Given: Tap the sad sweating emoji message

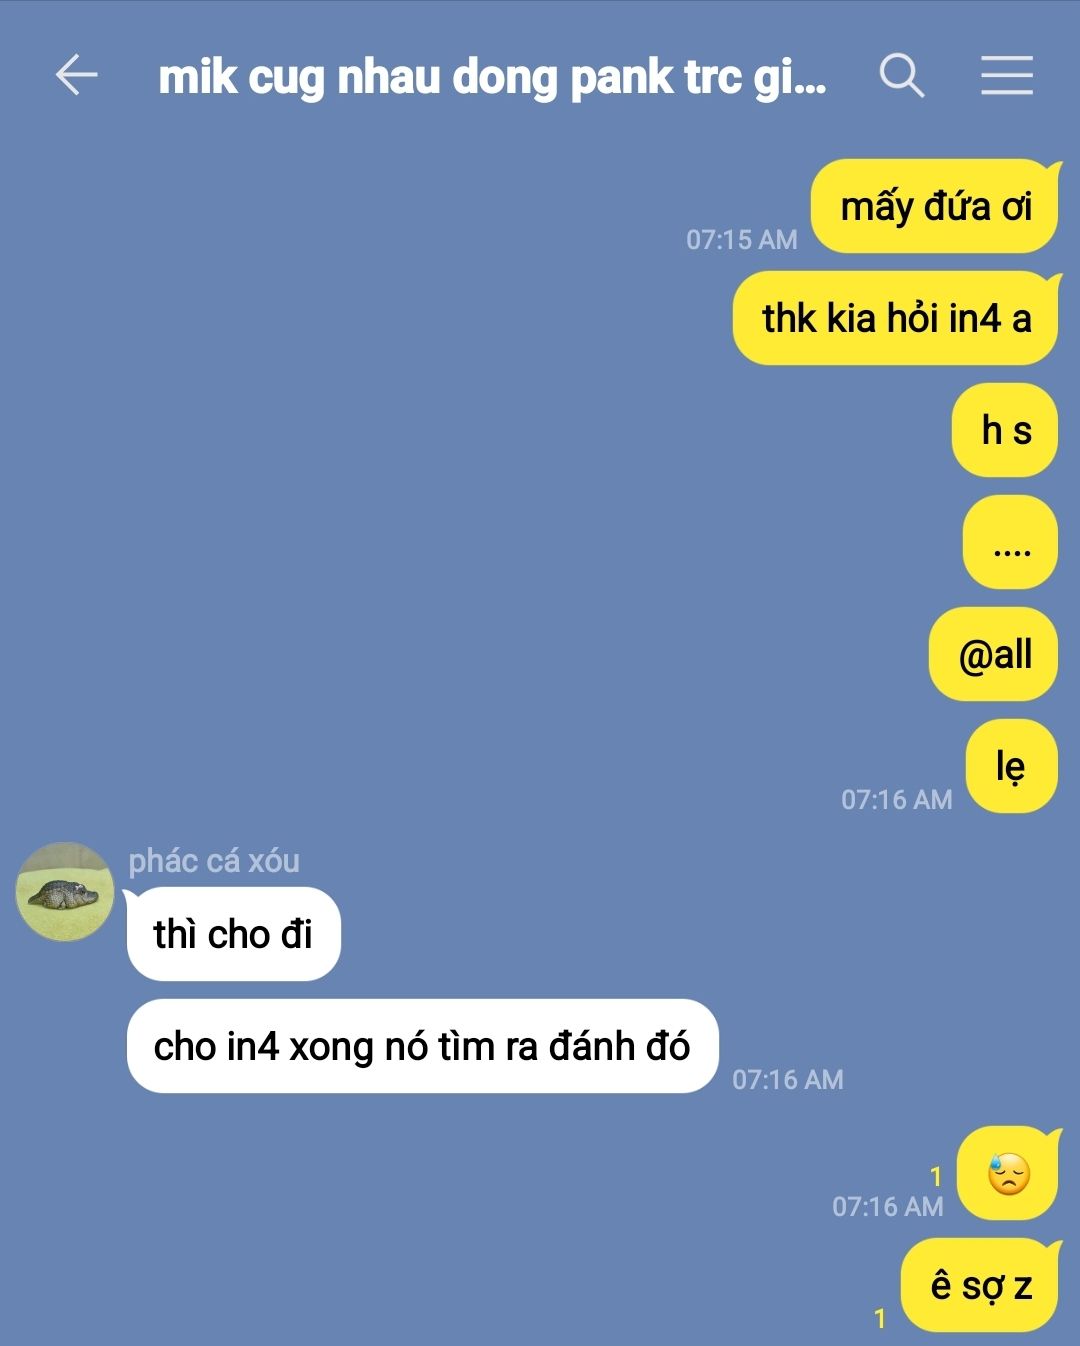Looking at the screenshot, I should [x=1008, y=1174].
